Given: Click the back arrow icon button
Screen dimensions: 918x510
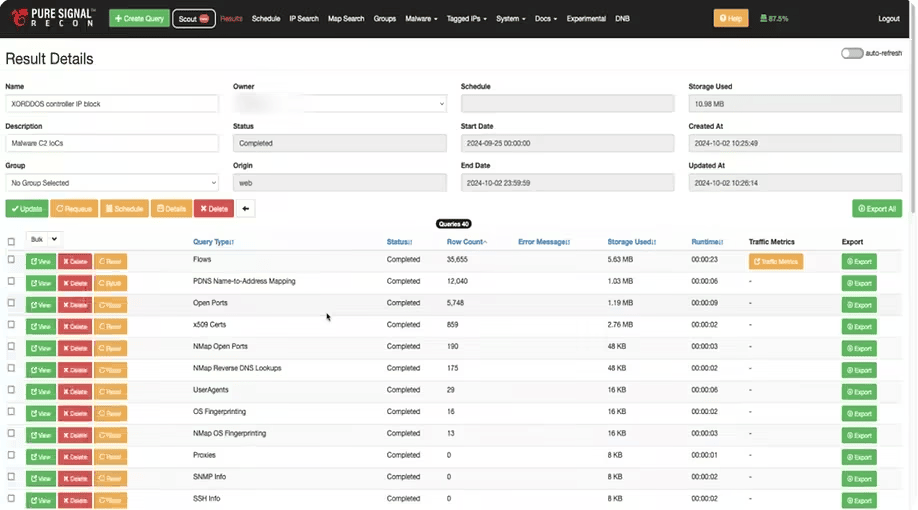Looking at the screenshot, I should (245, 208).
